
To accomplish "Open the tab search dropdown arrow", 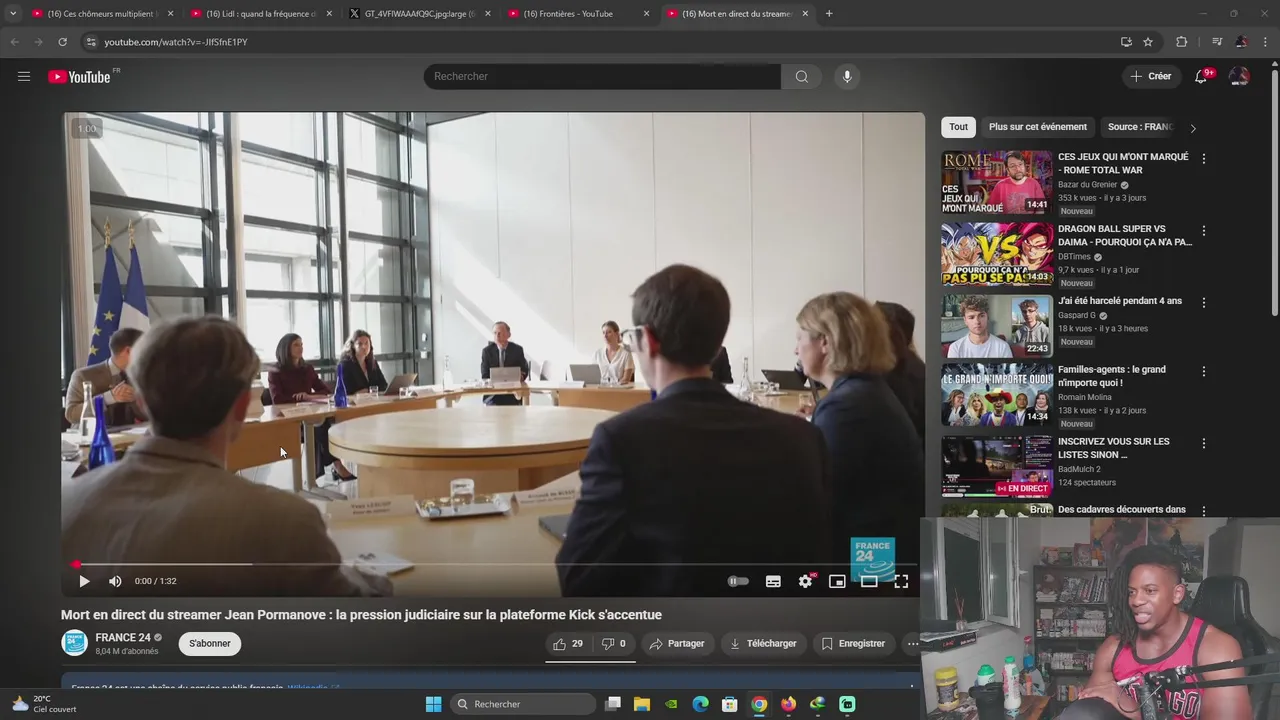I will [x=12, y=14].
